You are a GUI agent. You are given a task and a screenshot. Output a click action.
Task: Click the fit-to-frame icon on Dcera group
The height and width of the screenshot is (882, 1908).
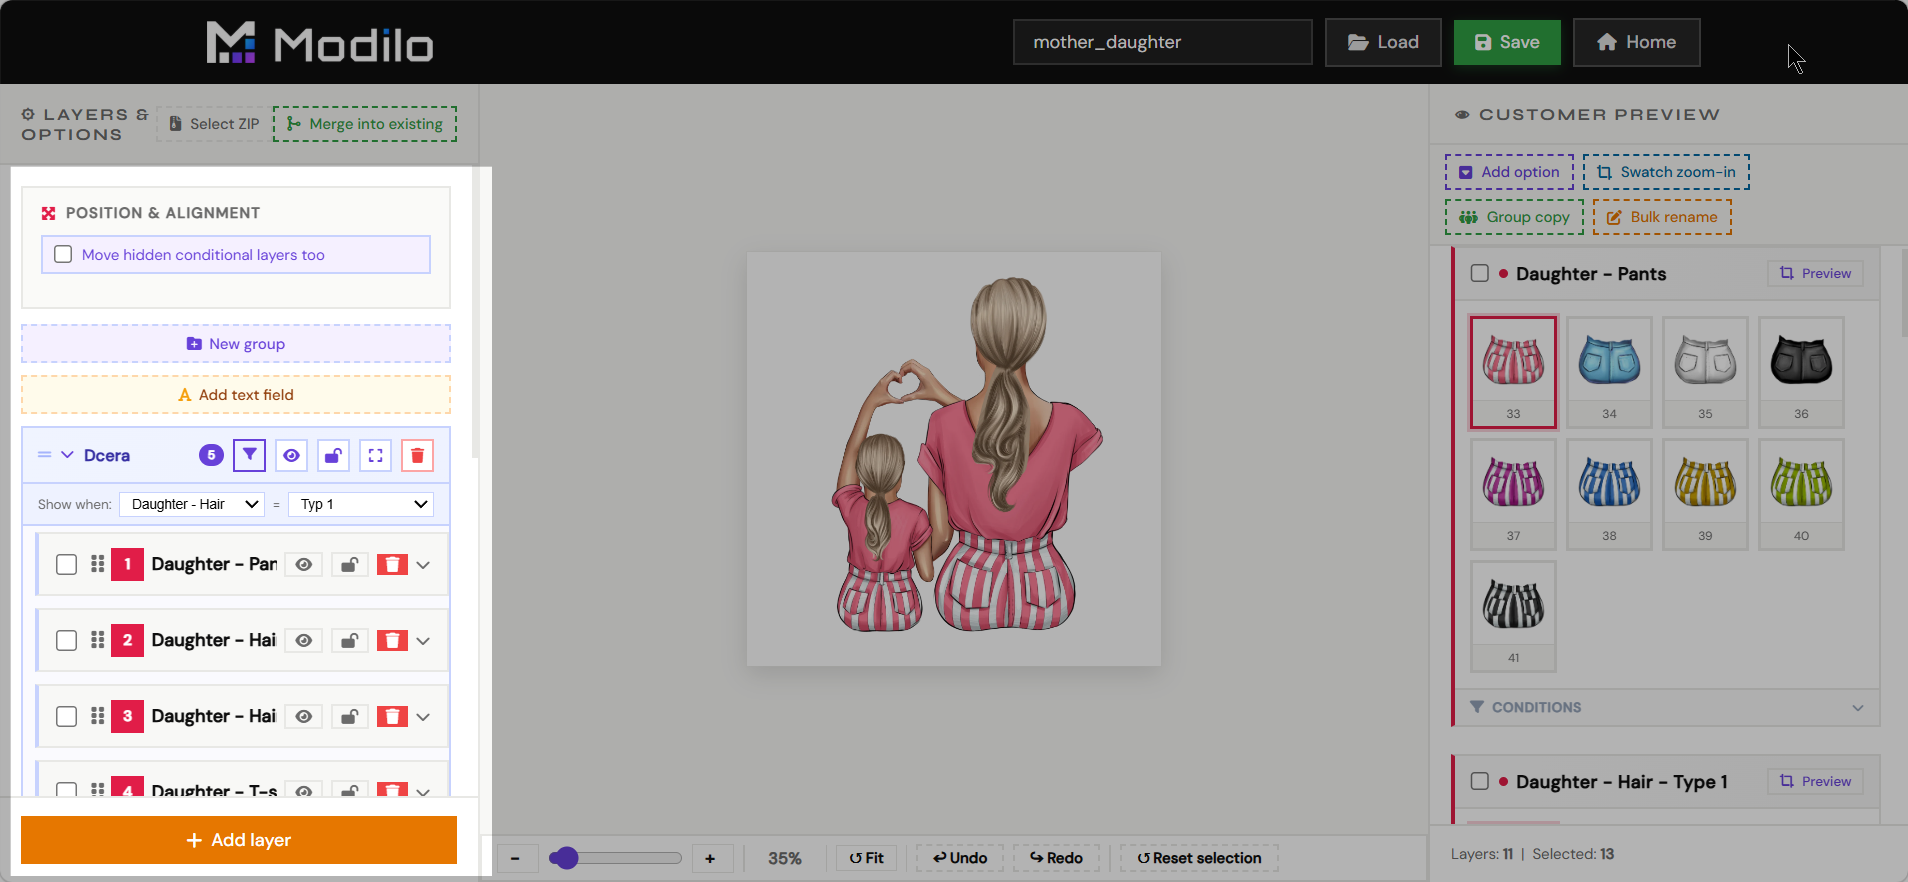(375, 455)
